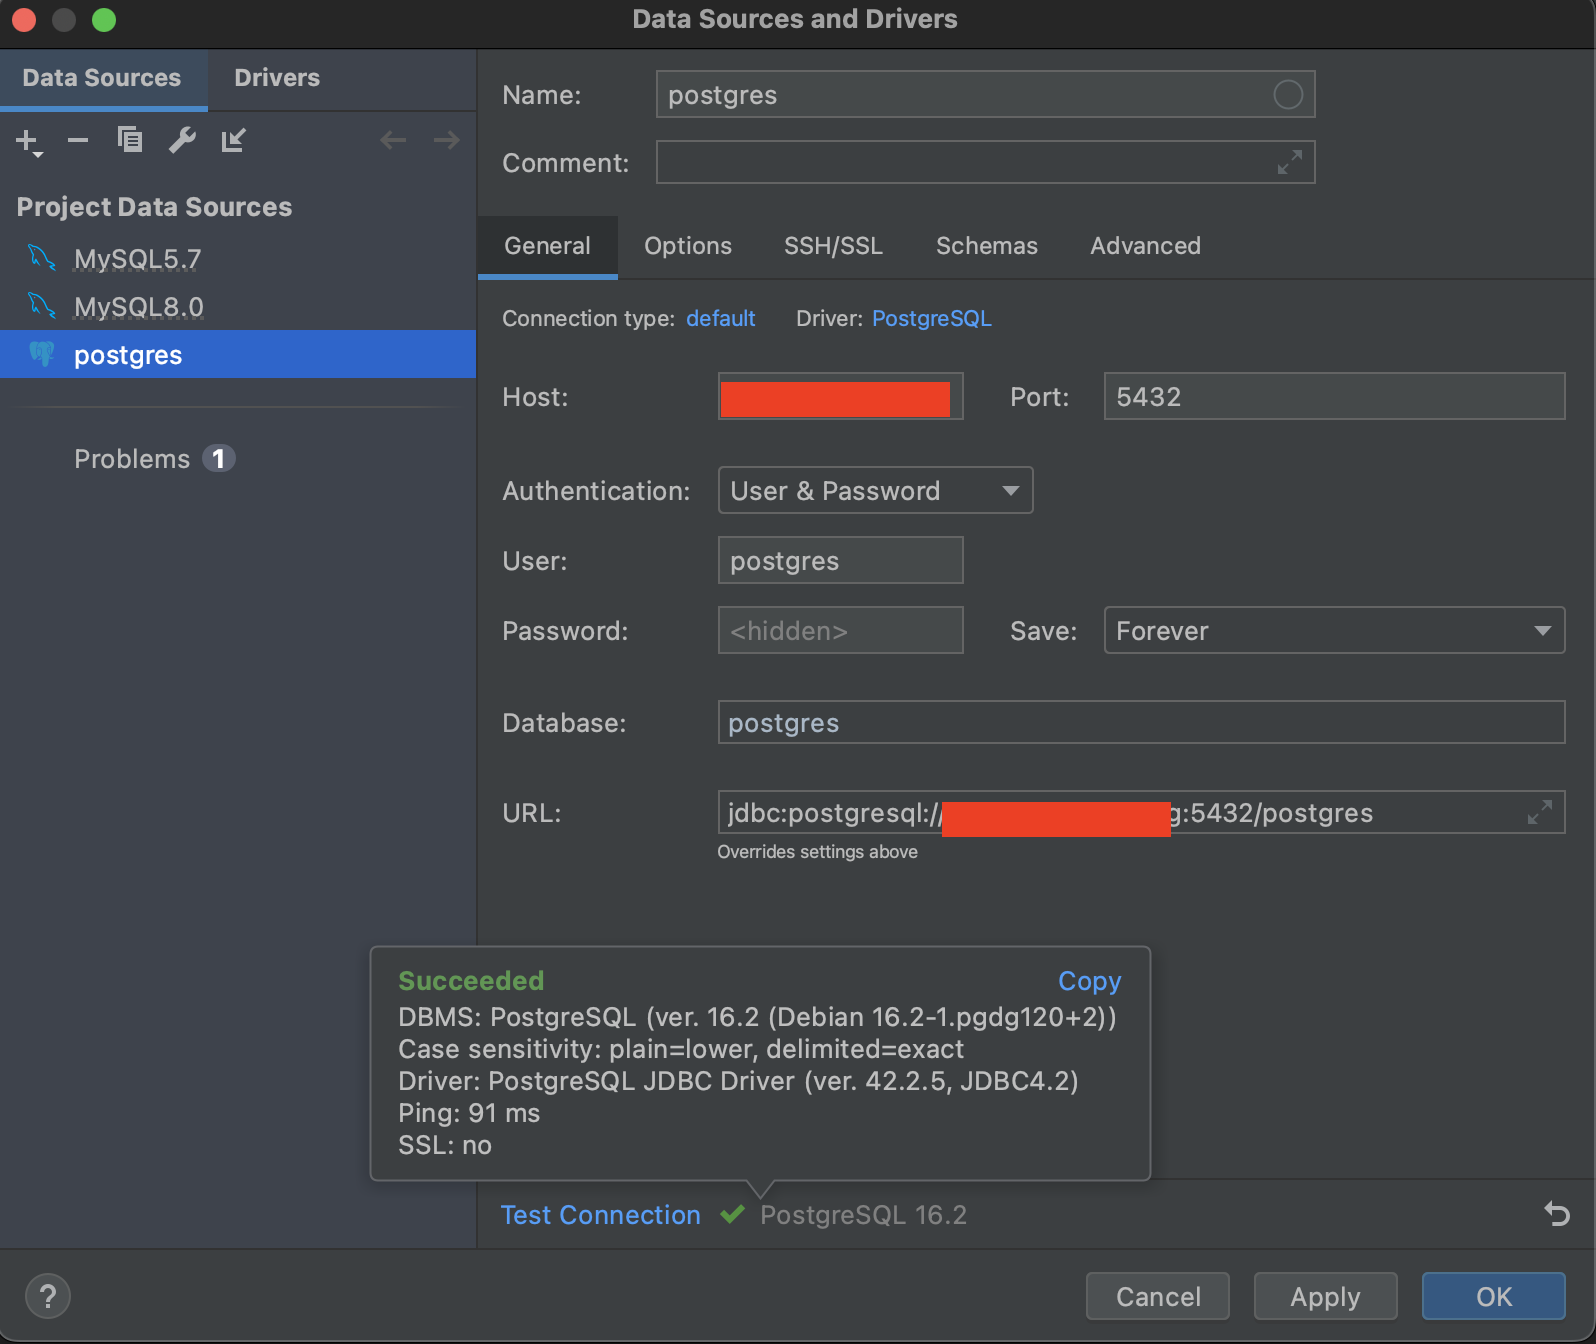
Task: Click the Problems count badge
Action: click(x=219, y=459)
